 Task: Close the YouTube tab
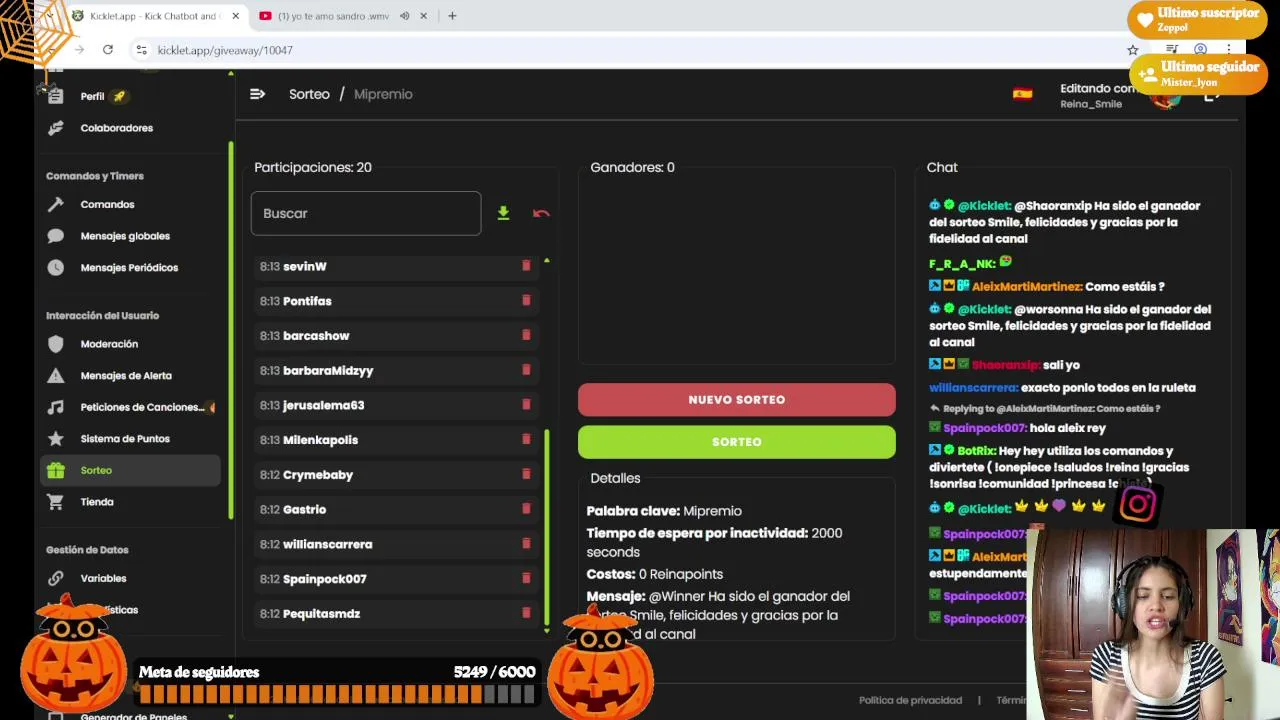point(423,16)
